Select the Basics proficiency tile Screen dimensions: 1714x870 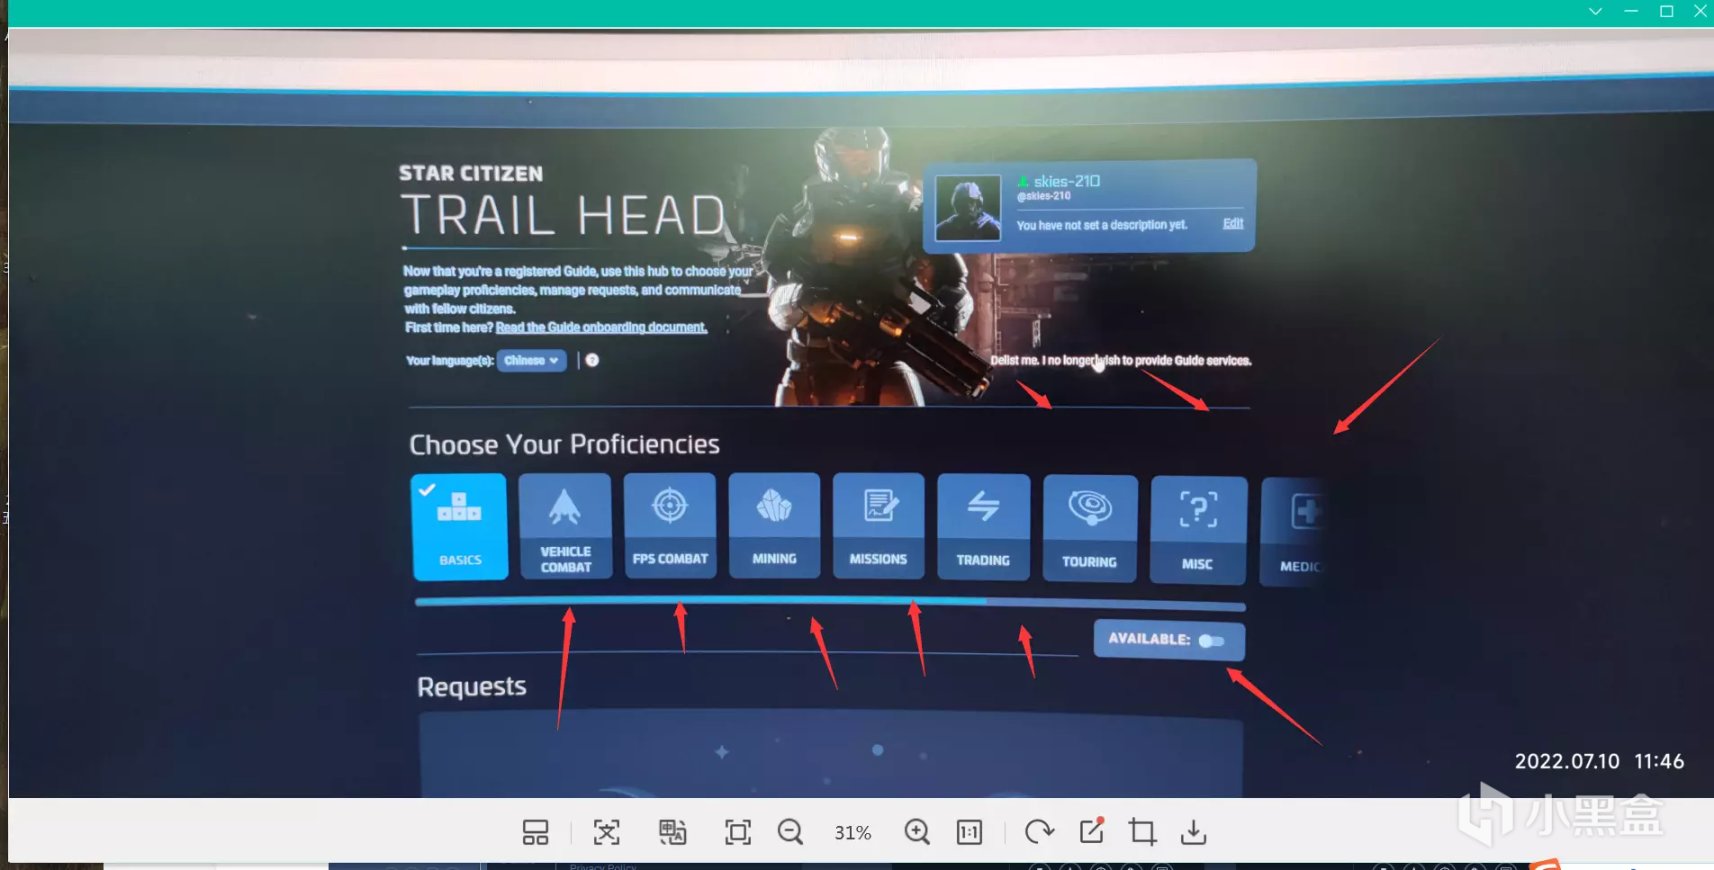click(459, 526)
